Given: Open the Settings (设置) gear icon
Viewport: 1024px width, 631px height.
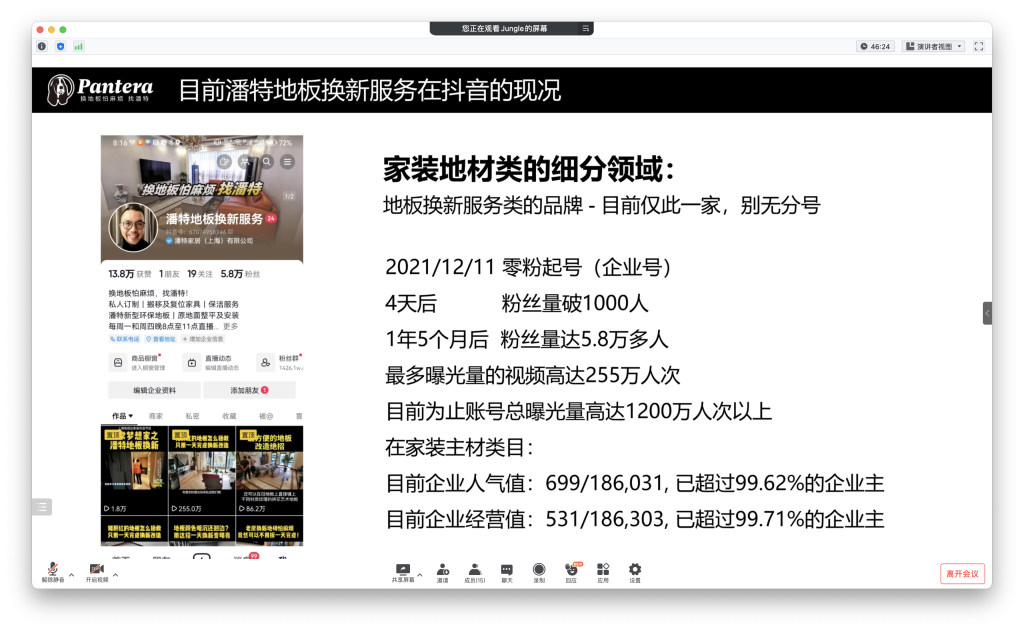Looking at the screenshot, I should click(635, 572).
